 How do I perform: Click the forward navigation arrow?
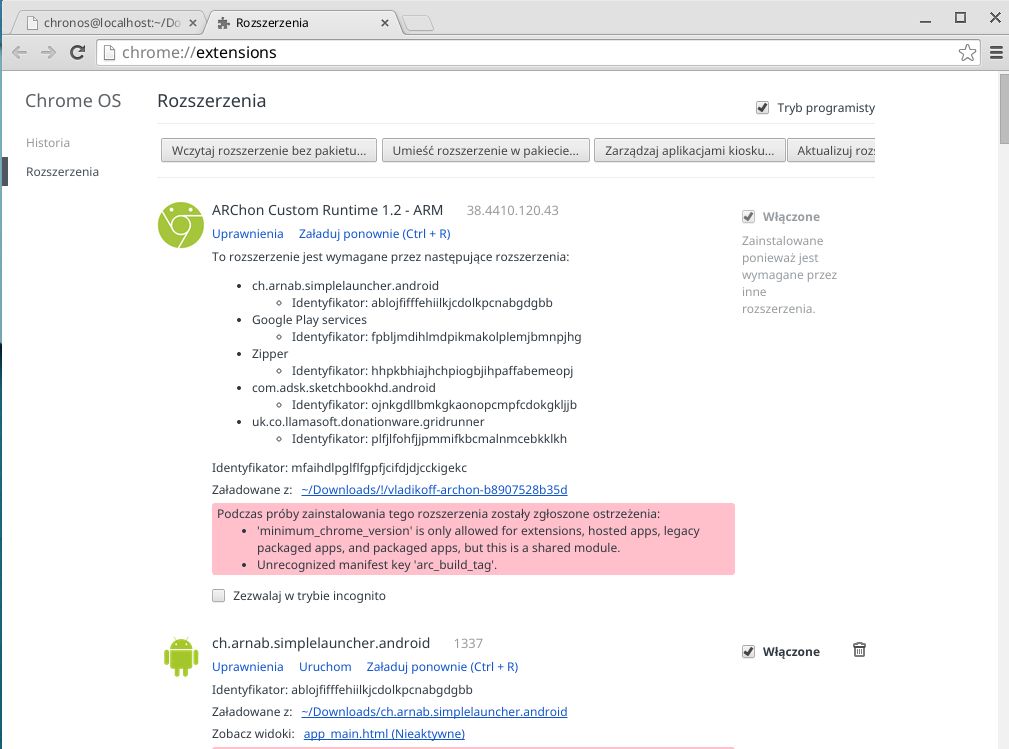point(48,52)
